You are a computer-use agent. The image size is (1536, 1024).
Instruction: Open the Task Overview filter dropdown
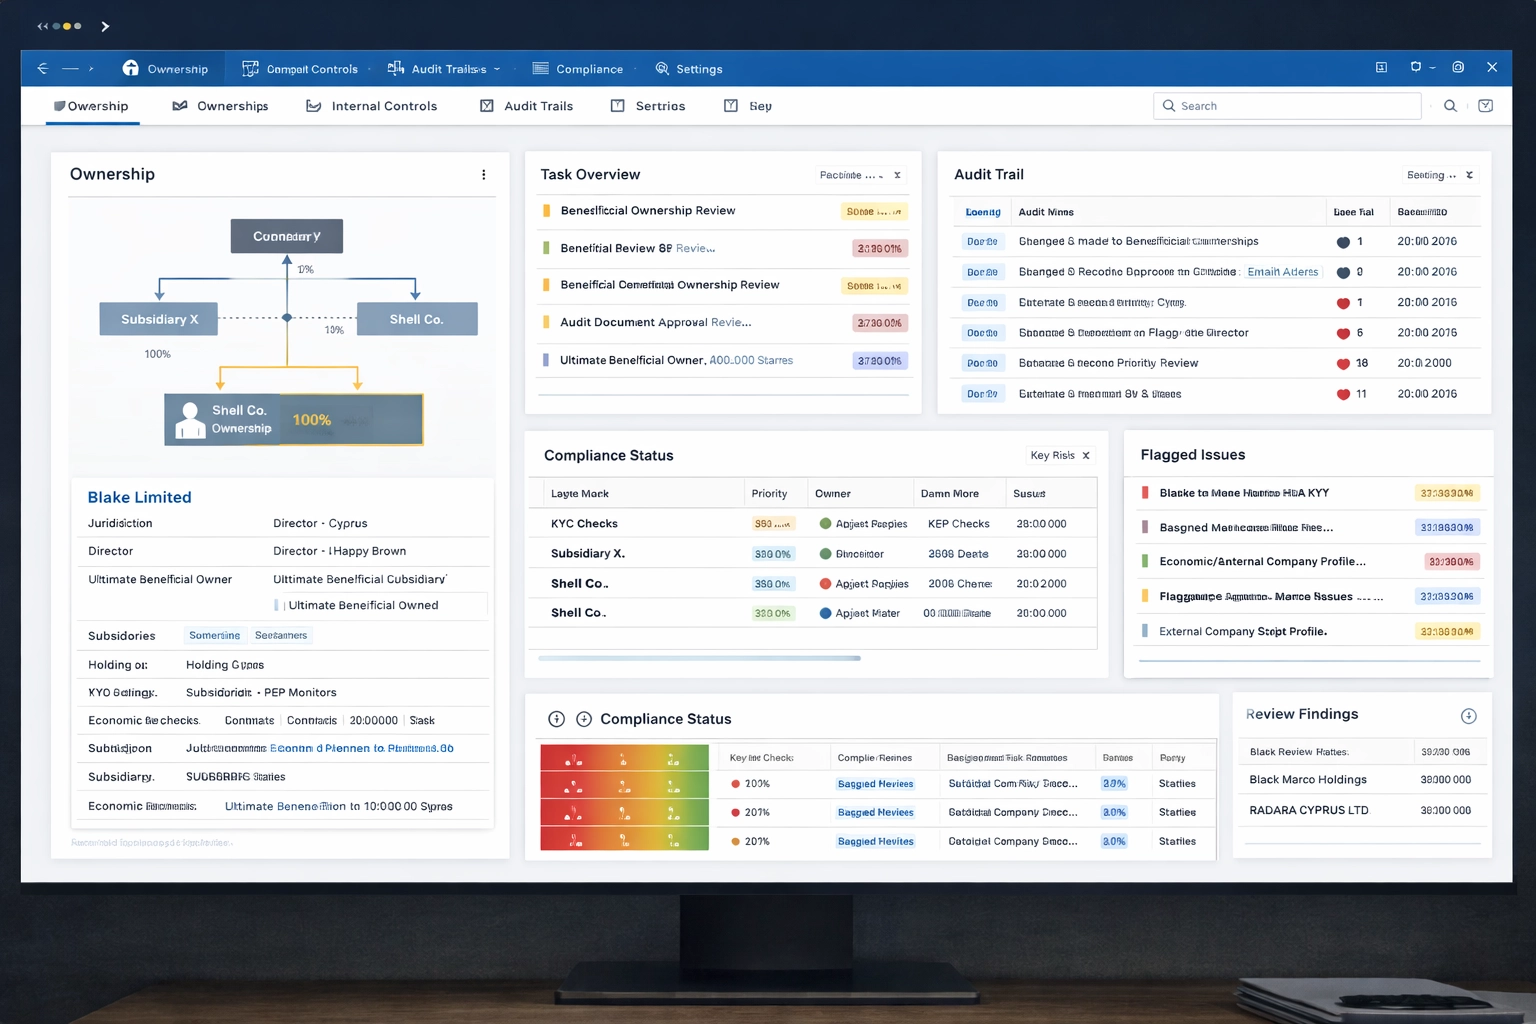[x=851, y=175]
